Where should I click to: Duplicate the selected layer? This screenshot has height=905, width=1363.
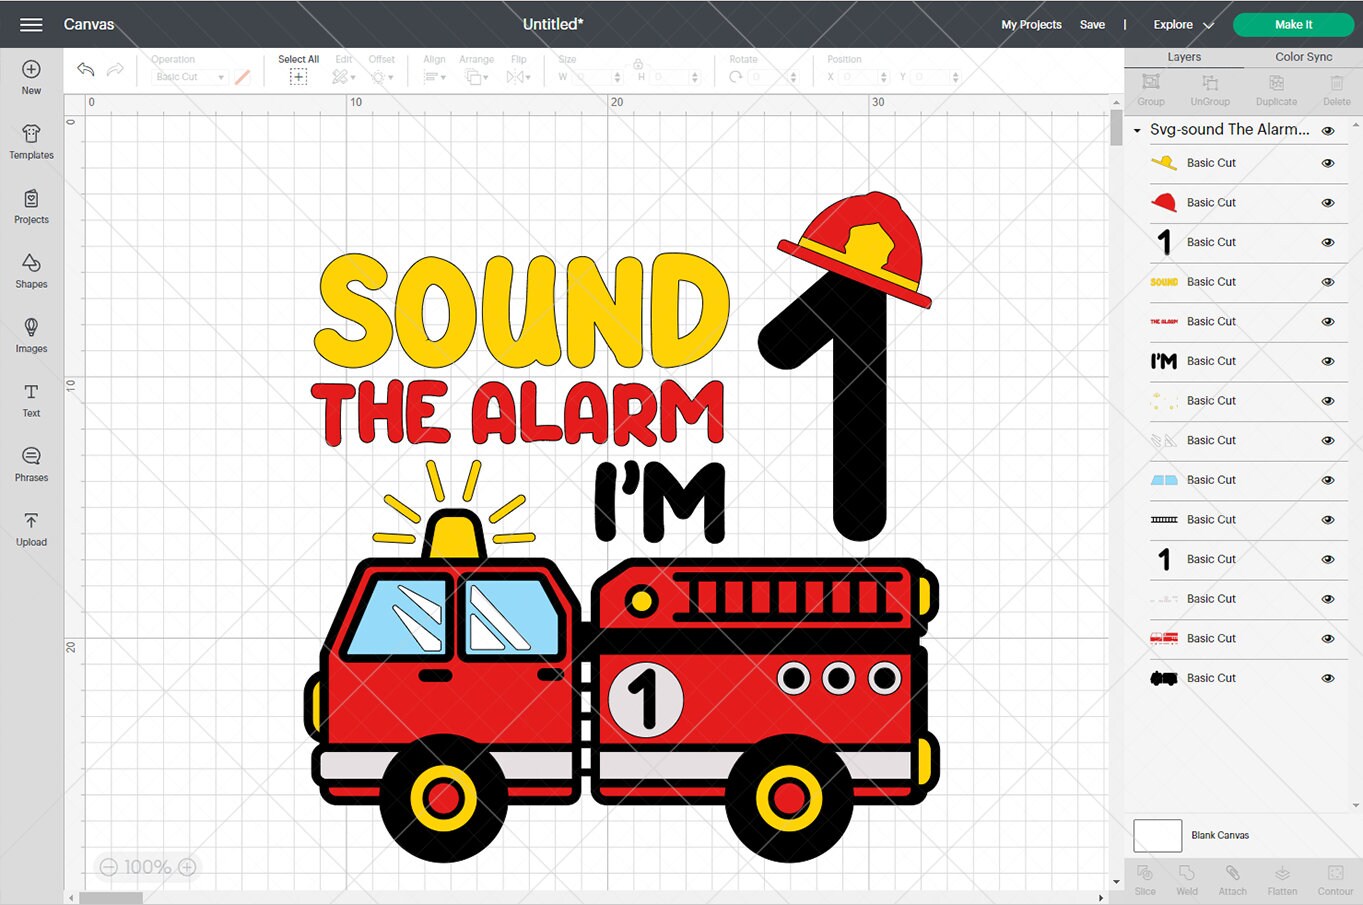[x=1276, y=89]
